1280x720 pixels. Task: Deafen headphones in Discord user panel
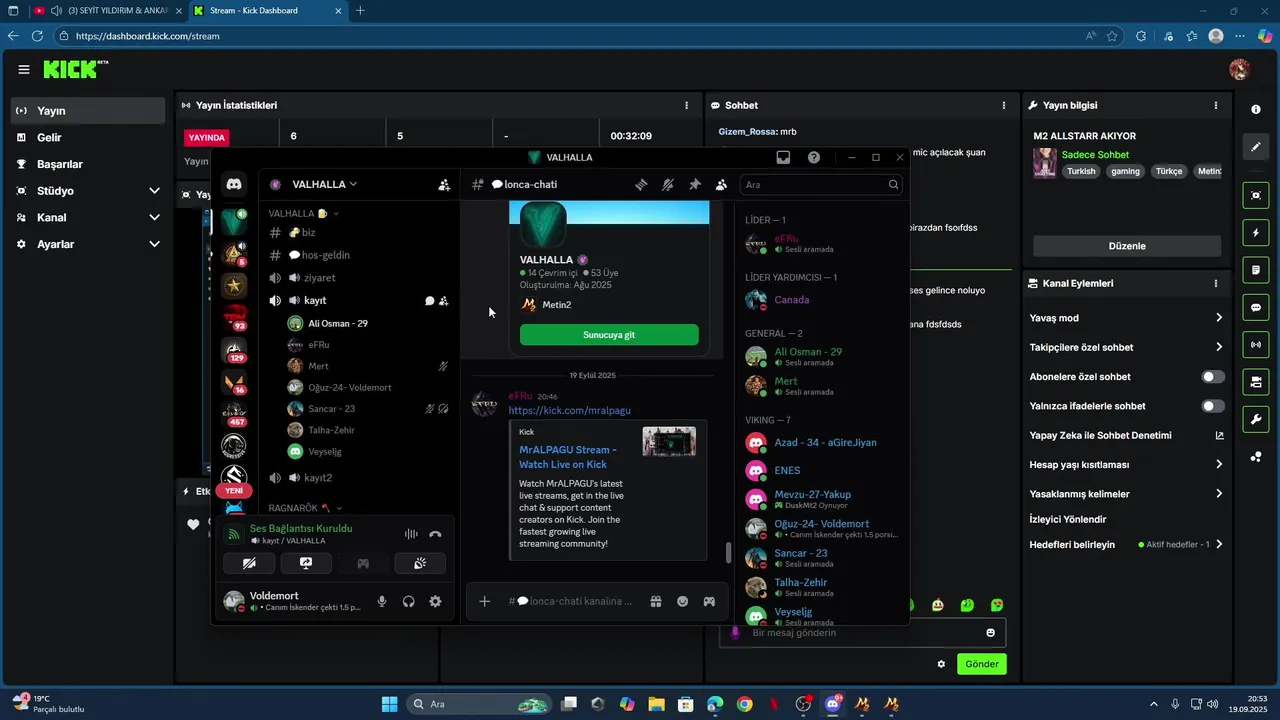[x=408, y=601]
